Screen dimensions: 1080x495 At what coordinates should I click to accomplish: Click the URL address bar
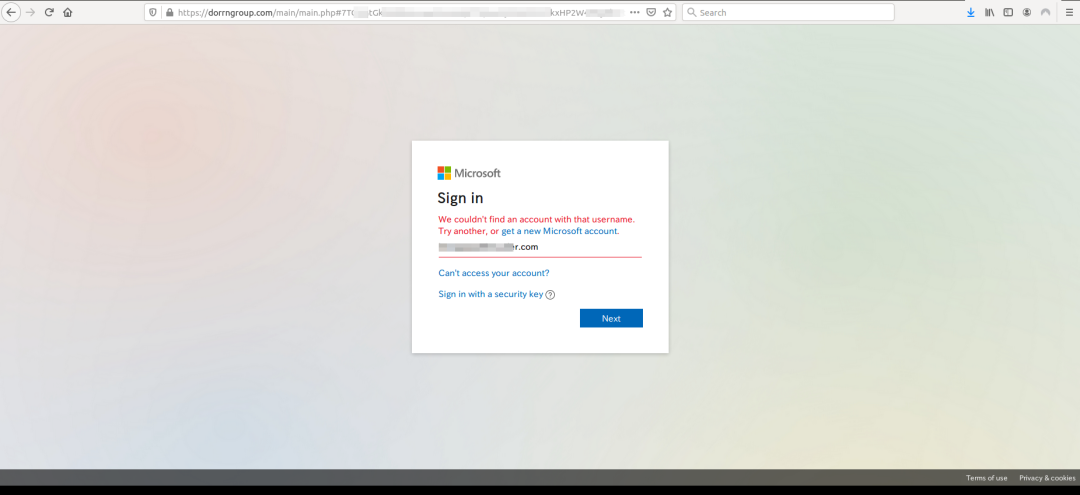[x=400, y=13]
